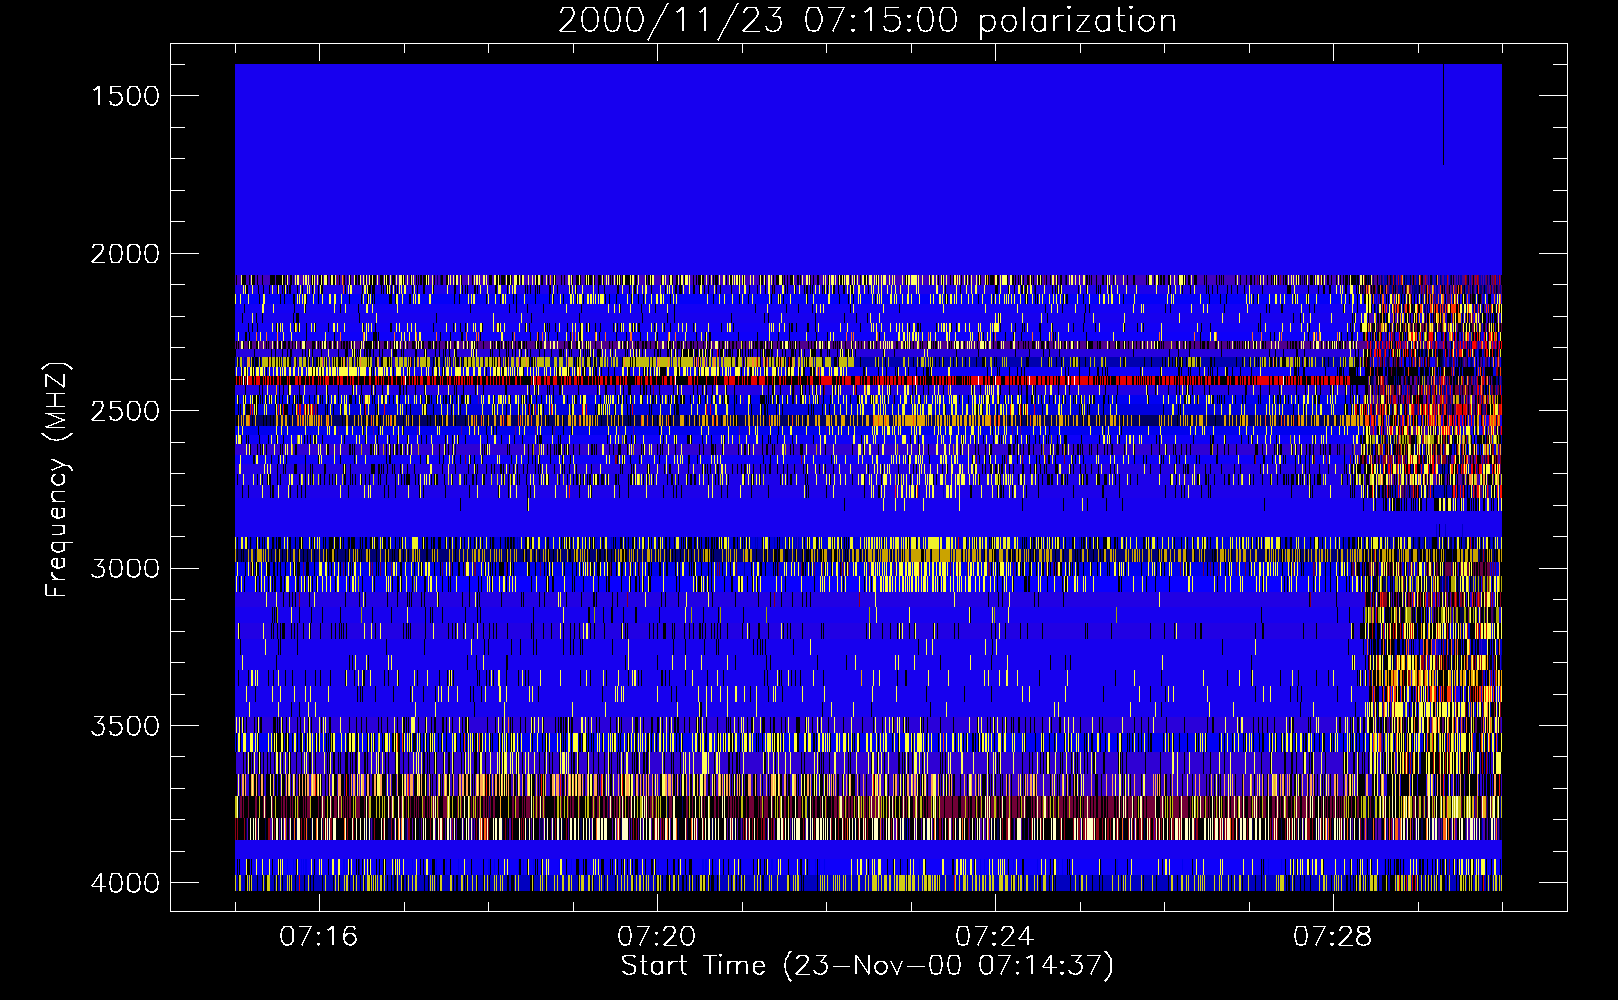The width and height of the screenshot is (1618, 1000).
Task: Click the 07:28 time axis label
Action: coord(1333,937)
